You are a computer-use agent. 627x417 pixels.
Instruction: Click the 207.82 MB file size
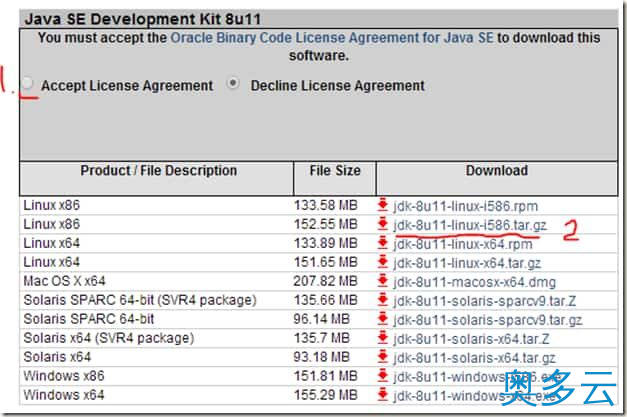point(325,281)
